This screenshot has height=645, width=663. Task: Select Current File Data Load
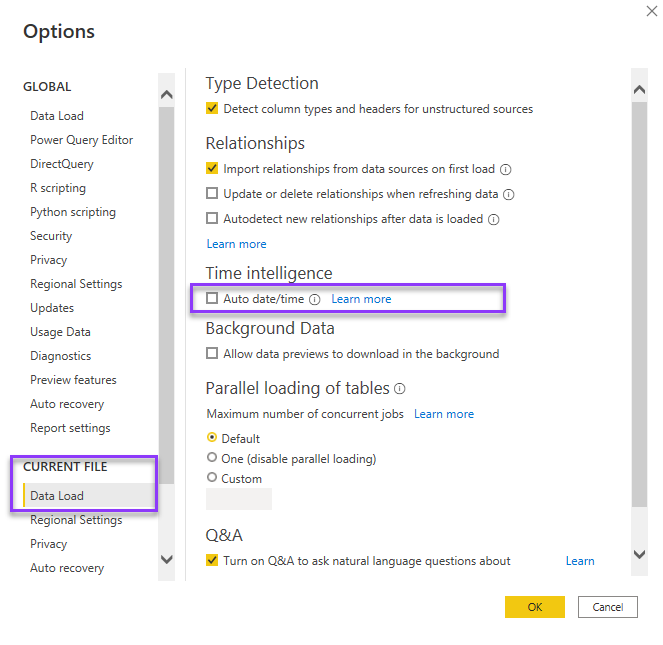(x=89, y=495)
